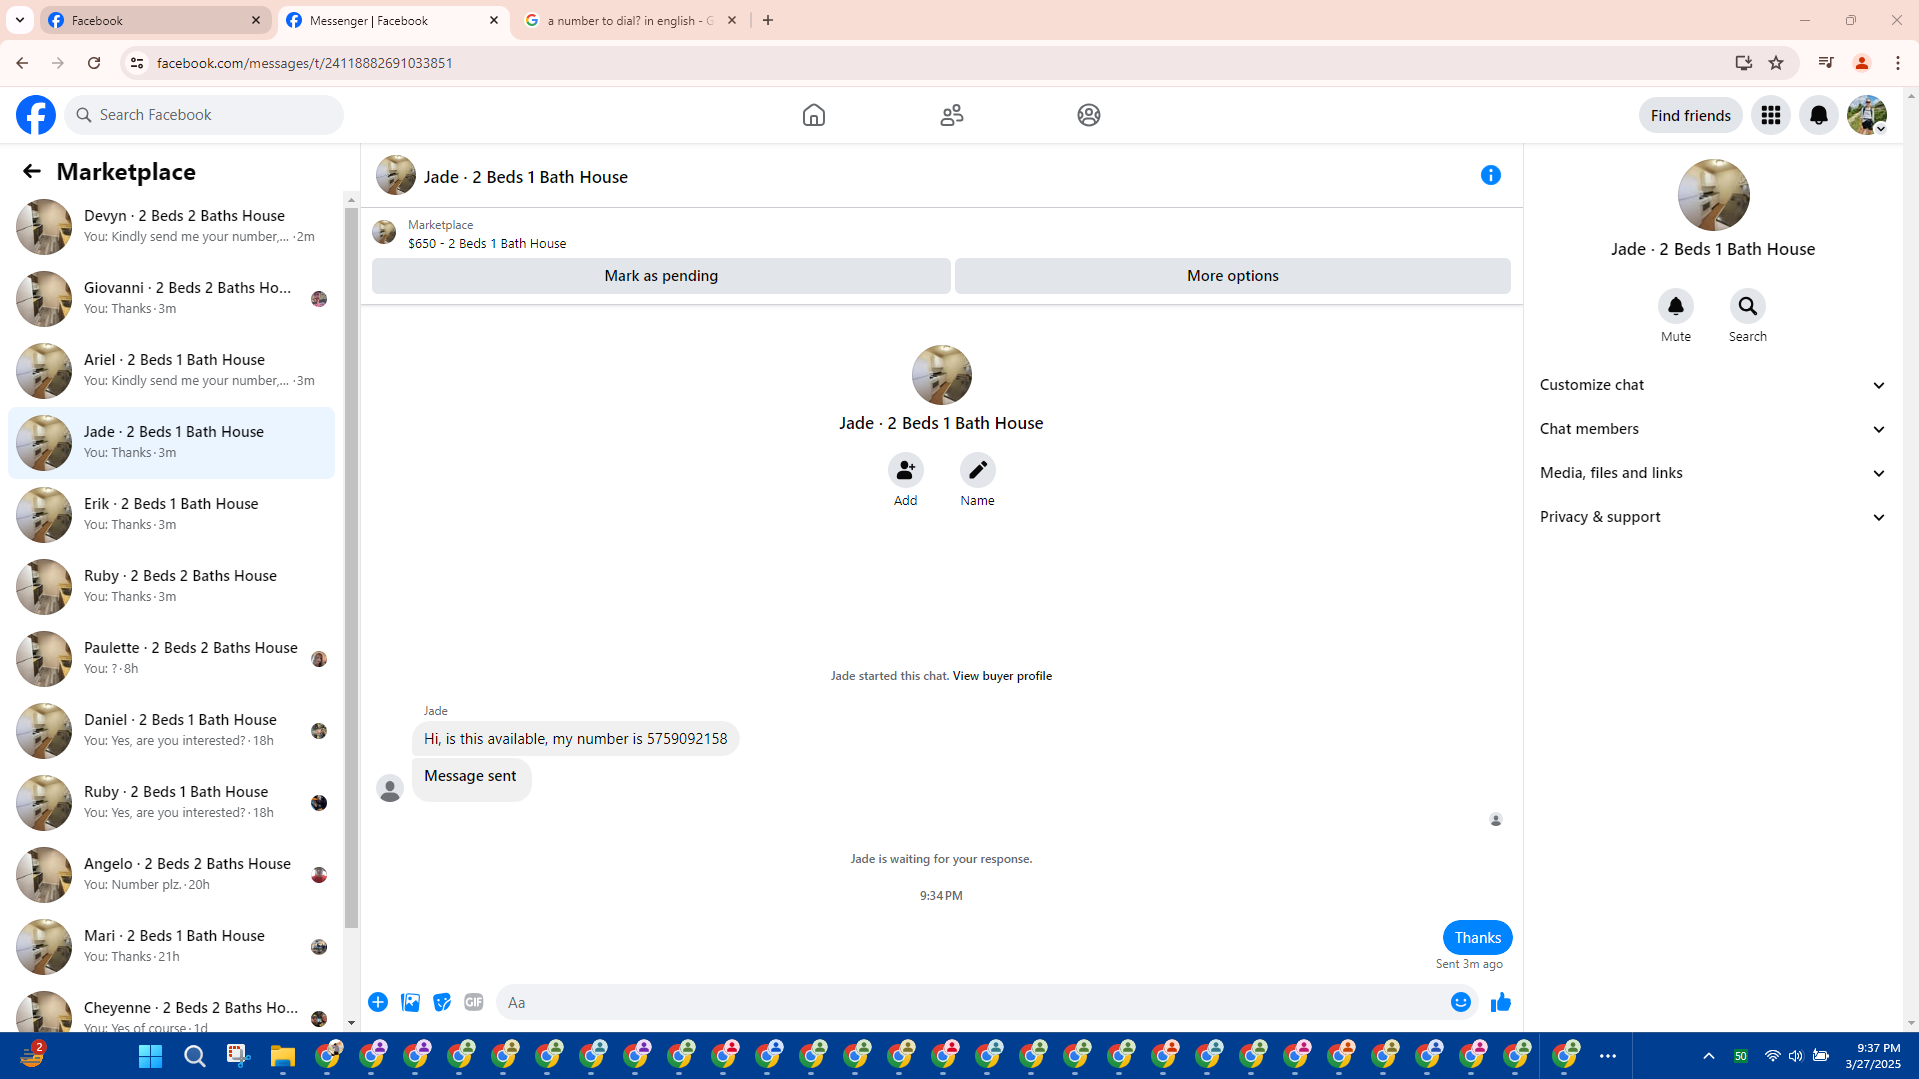Open Erik's 2 Beds 1 Bath House chat
The image size is (1919, 1079).
[172, 515]
